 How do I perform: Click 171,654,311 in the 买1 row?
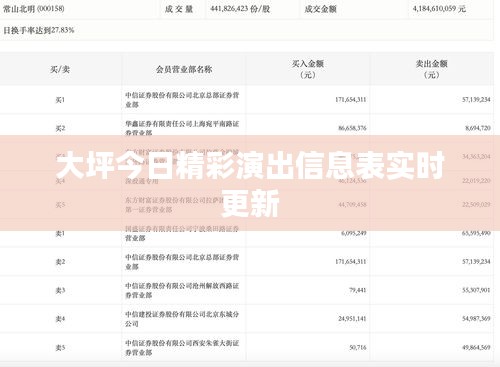[351, 99]
